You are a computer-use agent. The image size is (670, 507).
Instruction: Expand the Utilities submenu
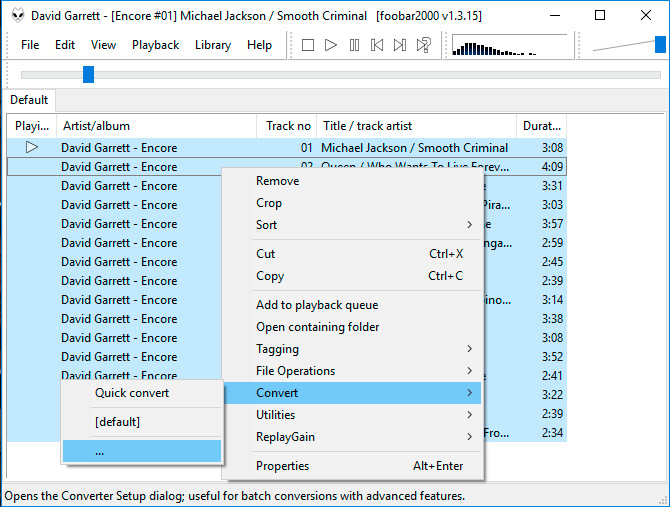[x=353, y=415]
